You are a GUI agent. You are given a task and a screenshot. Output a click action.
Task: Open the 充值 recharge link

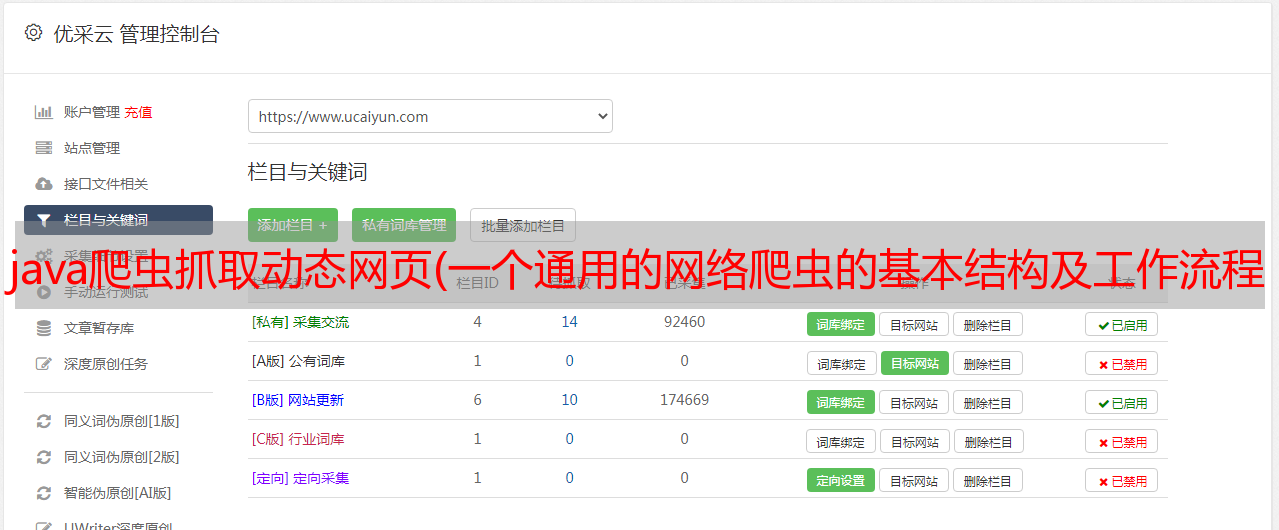(x=138, y=112)
